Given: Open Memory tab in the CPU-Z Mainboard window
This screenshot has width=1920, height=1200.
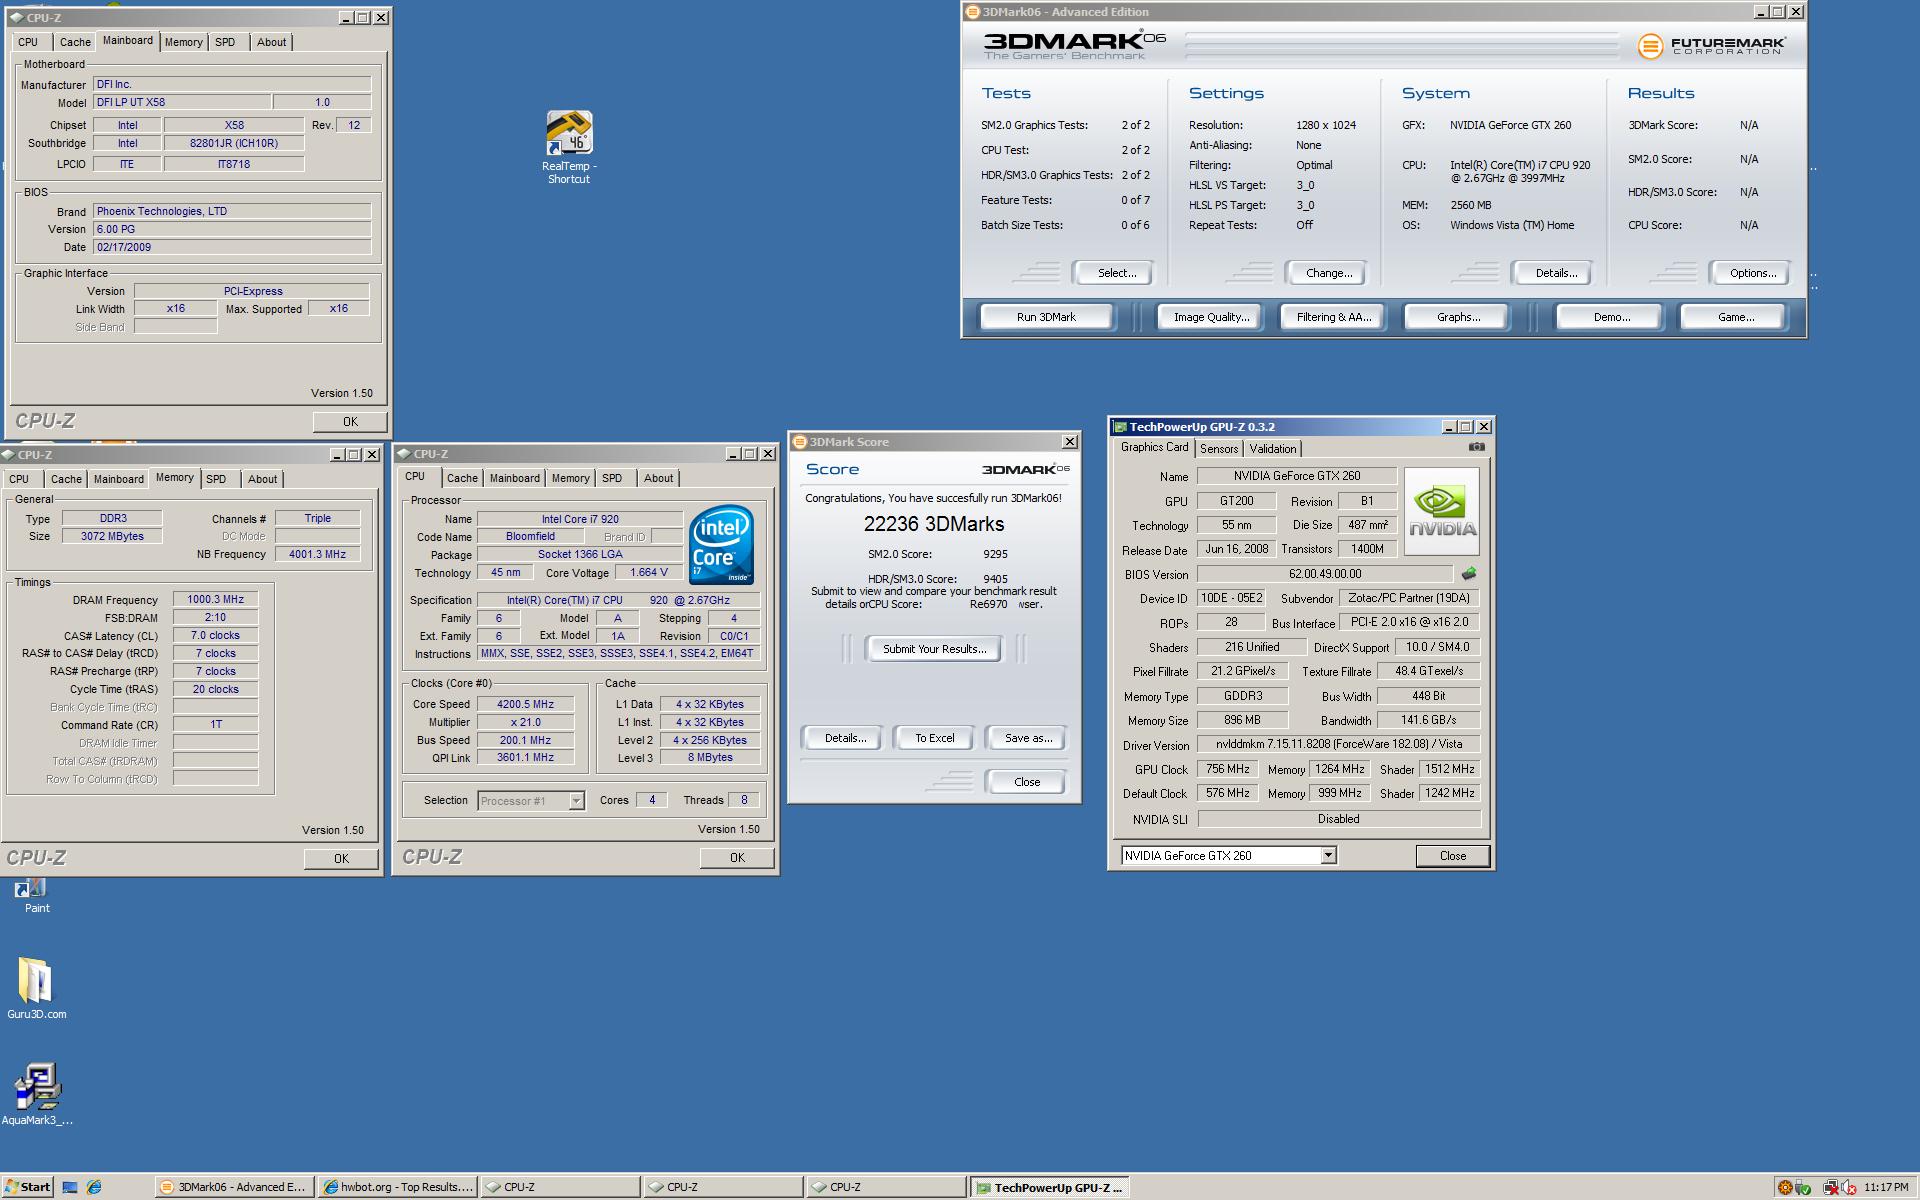Looking at the screenshot, I should pyautogui.click(x=183, y=42).
